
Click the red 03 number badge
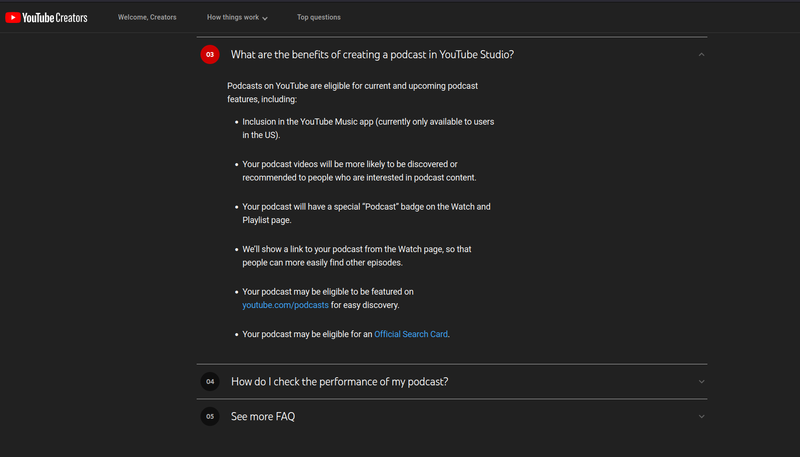point(210,54)
